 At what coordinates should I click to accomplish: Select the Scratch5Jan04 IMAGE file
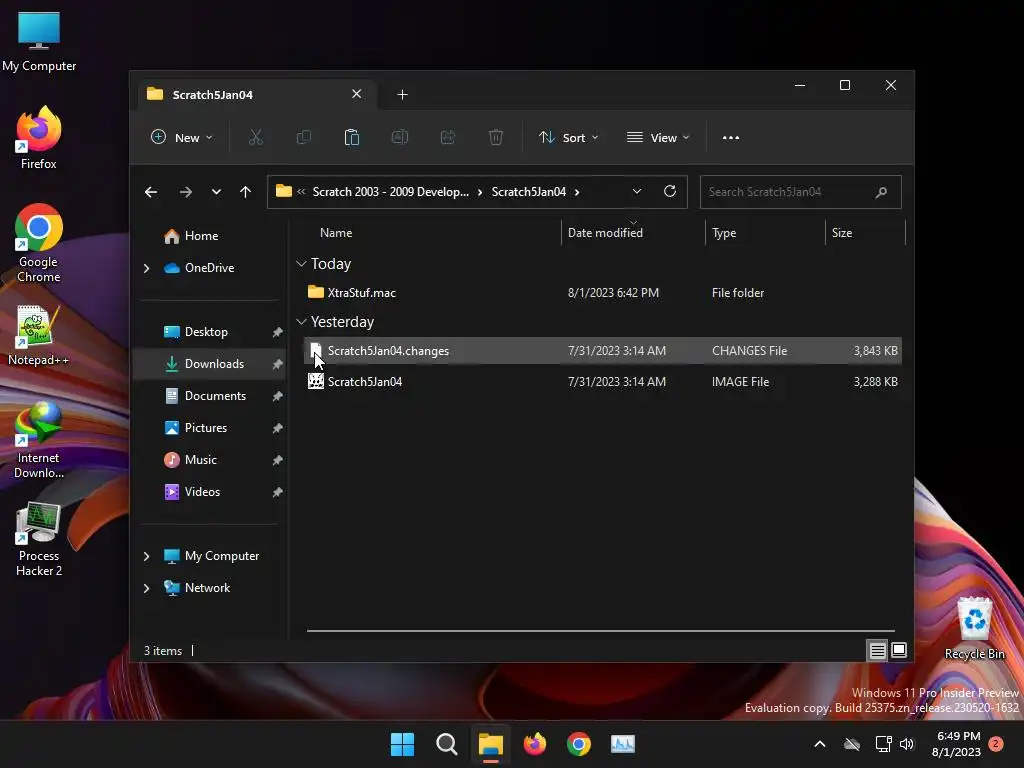602,381
